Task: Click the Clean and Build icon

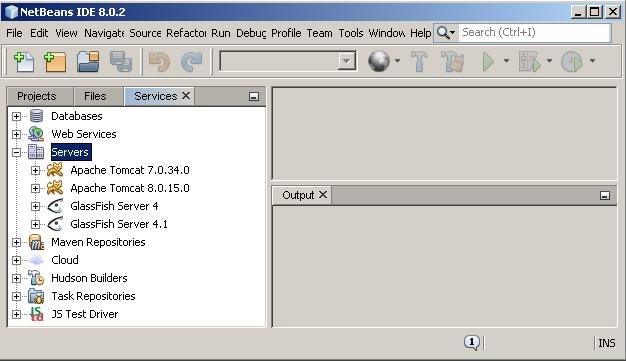Action: coord(453,61)
